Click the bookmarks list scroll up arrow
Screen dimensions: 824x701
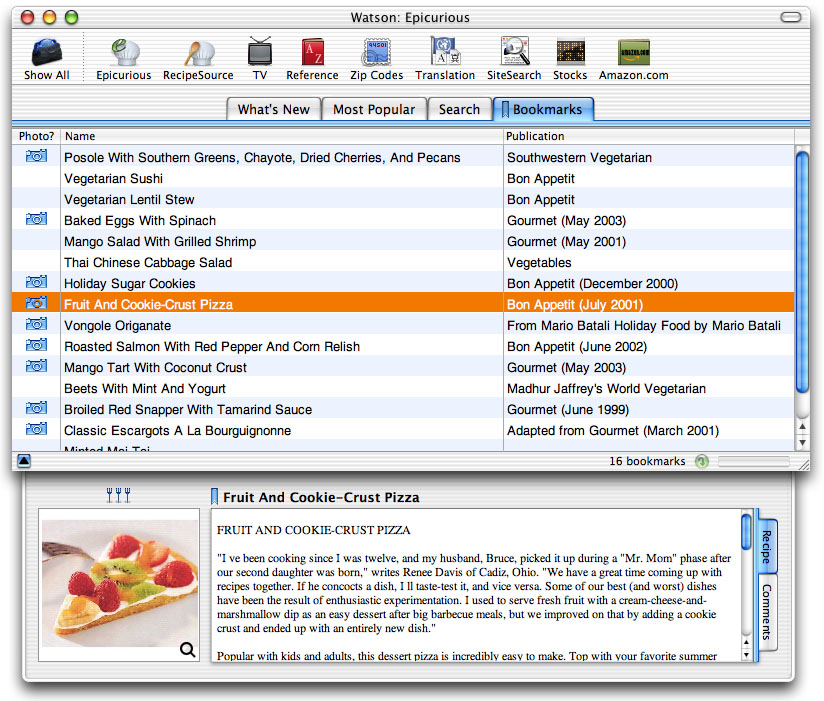[x=802, y=427]
